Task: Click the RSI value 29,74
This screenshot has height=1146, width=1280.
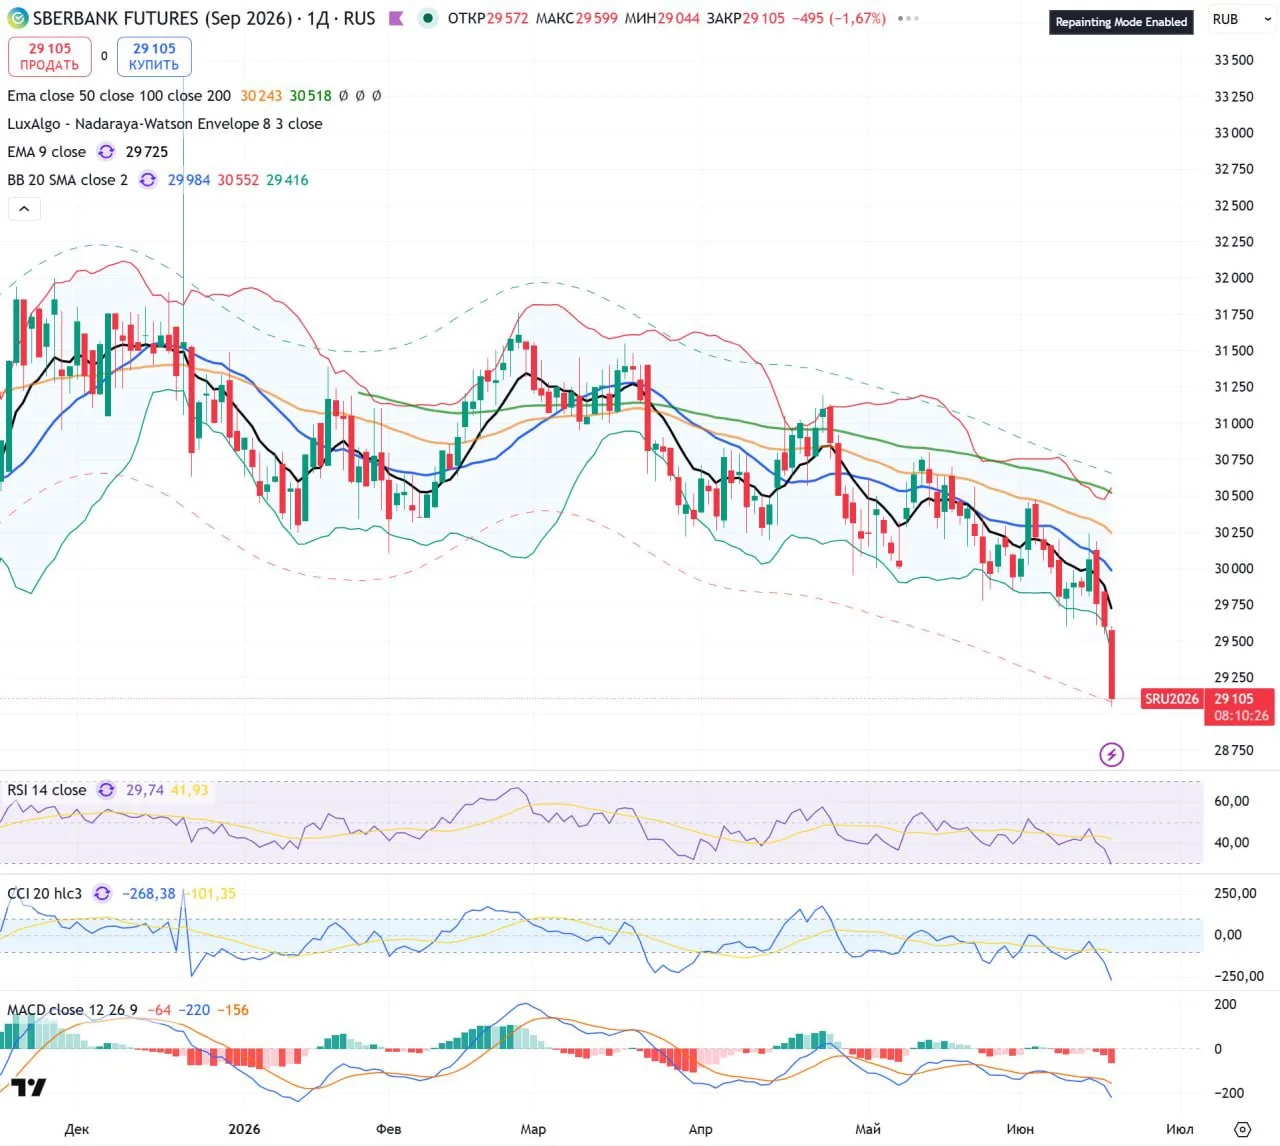Action: pyautogui.click(x=145, y=790)
